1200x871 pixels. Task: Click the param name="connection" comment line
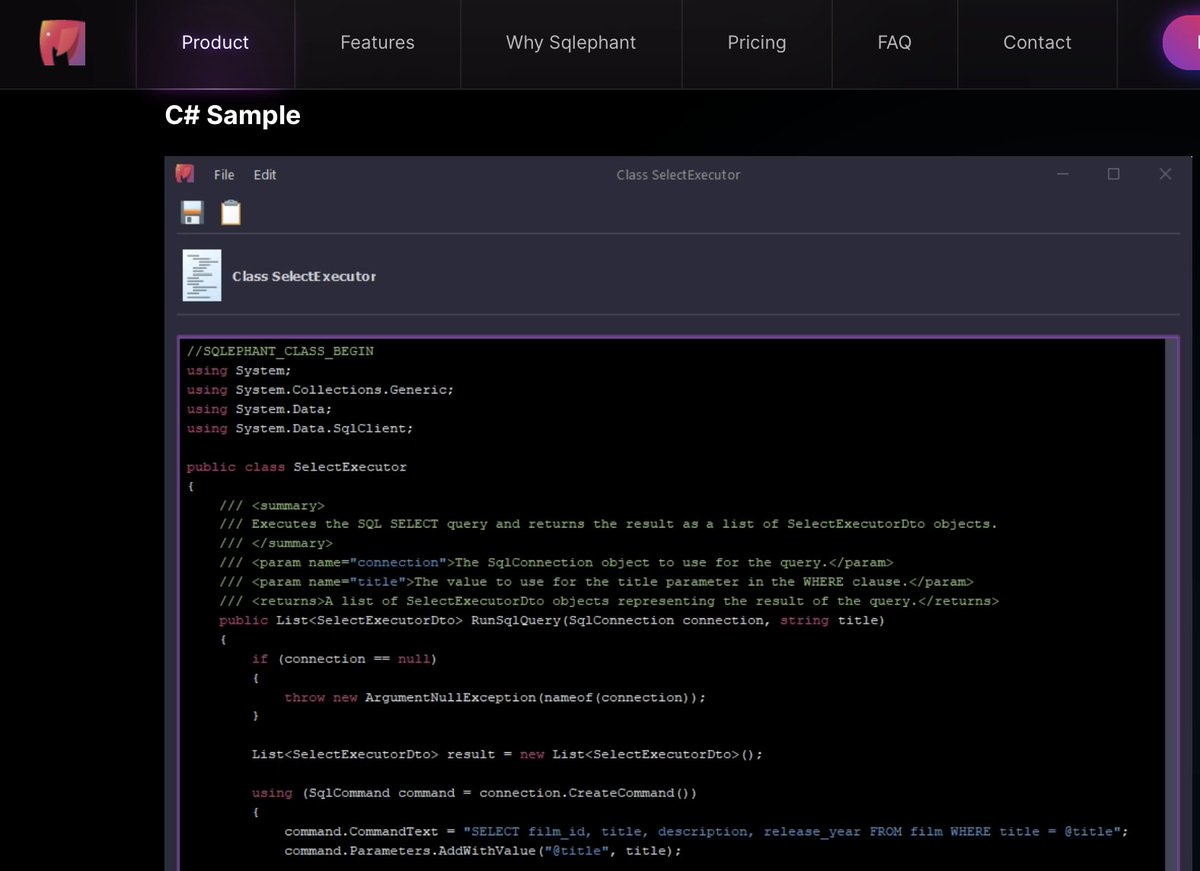tap(556, 563)
